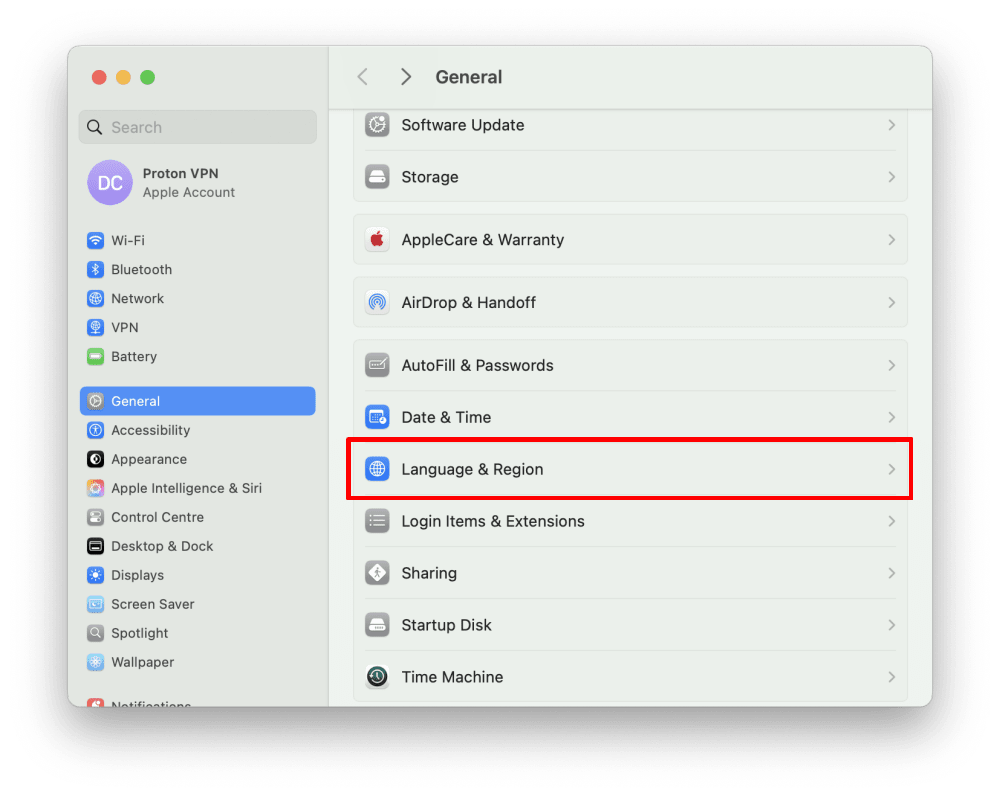Click the 'Battery' sidebar label

pyautogui.click(x=134, y=357)
